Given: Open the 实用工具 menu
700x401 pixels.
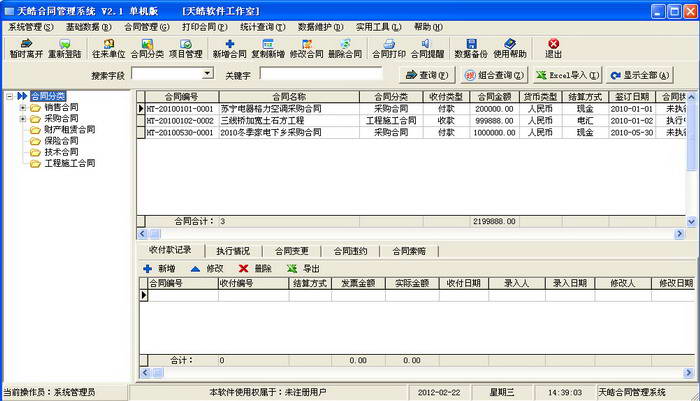Looking at the screenshot, I should tap(379, 27).
